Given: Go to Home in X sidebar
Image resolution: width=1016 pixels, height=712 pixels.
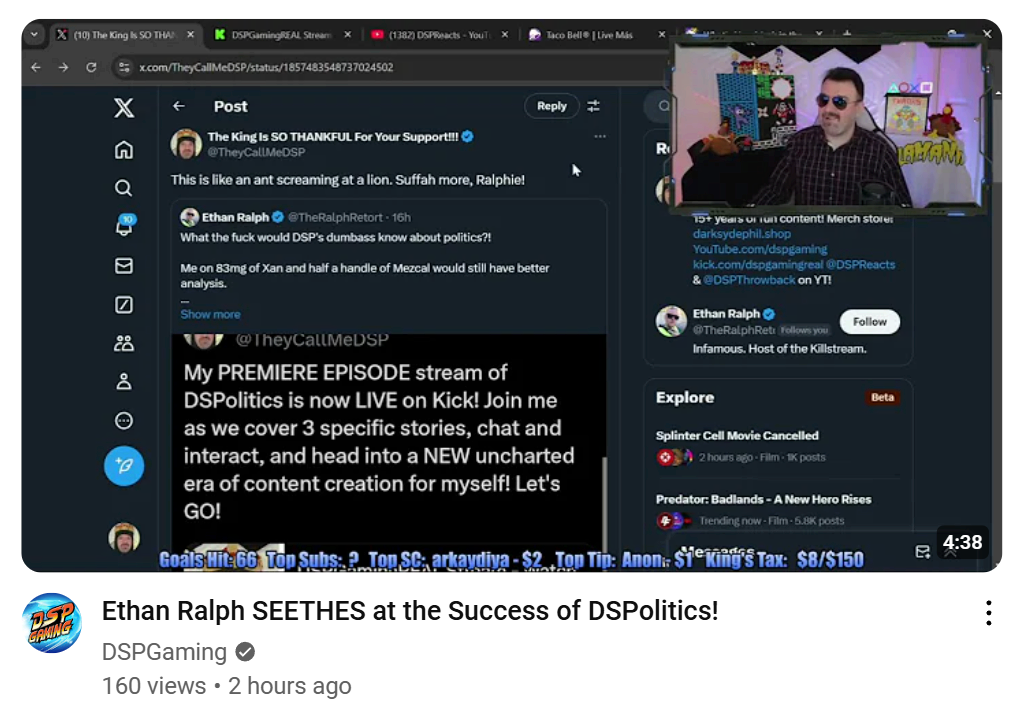Looking at the screenshot, I should 124,150.
